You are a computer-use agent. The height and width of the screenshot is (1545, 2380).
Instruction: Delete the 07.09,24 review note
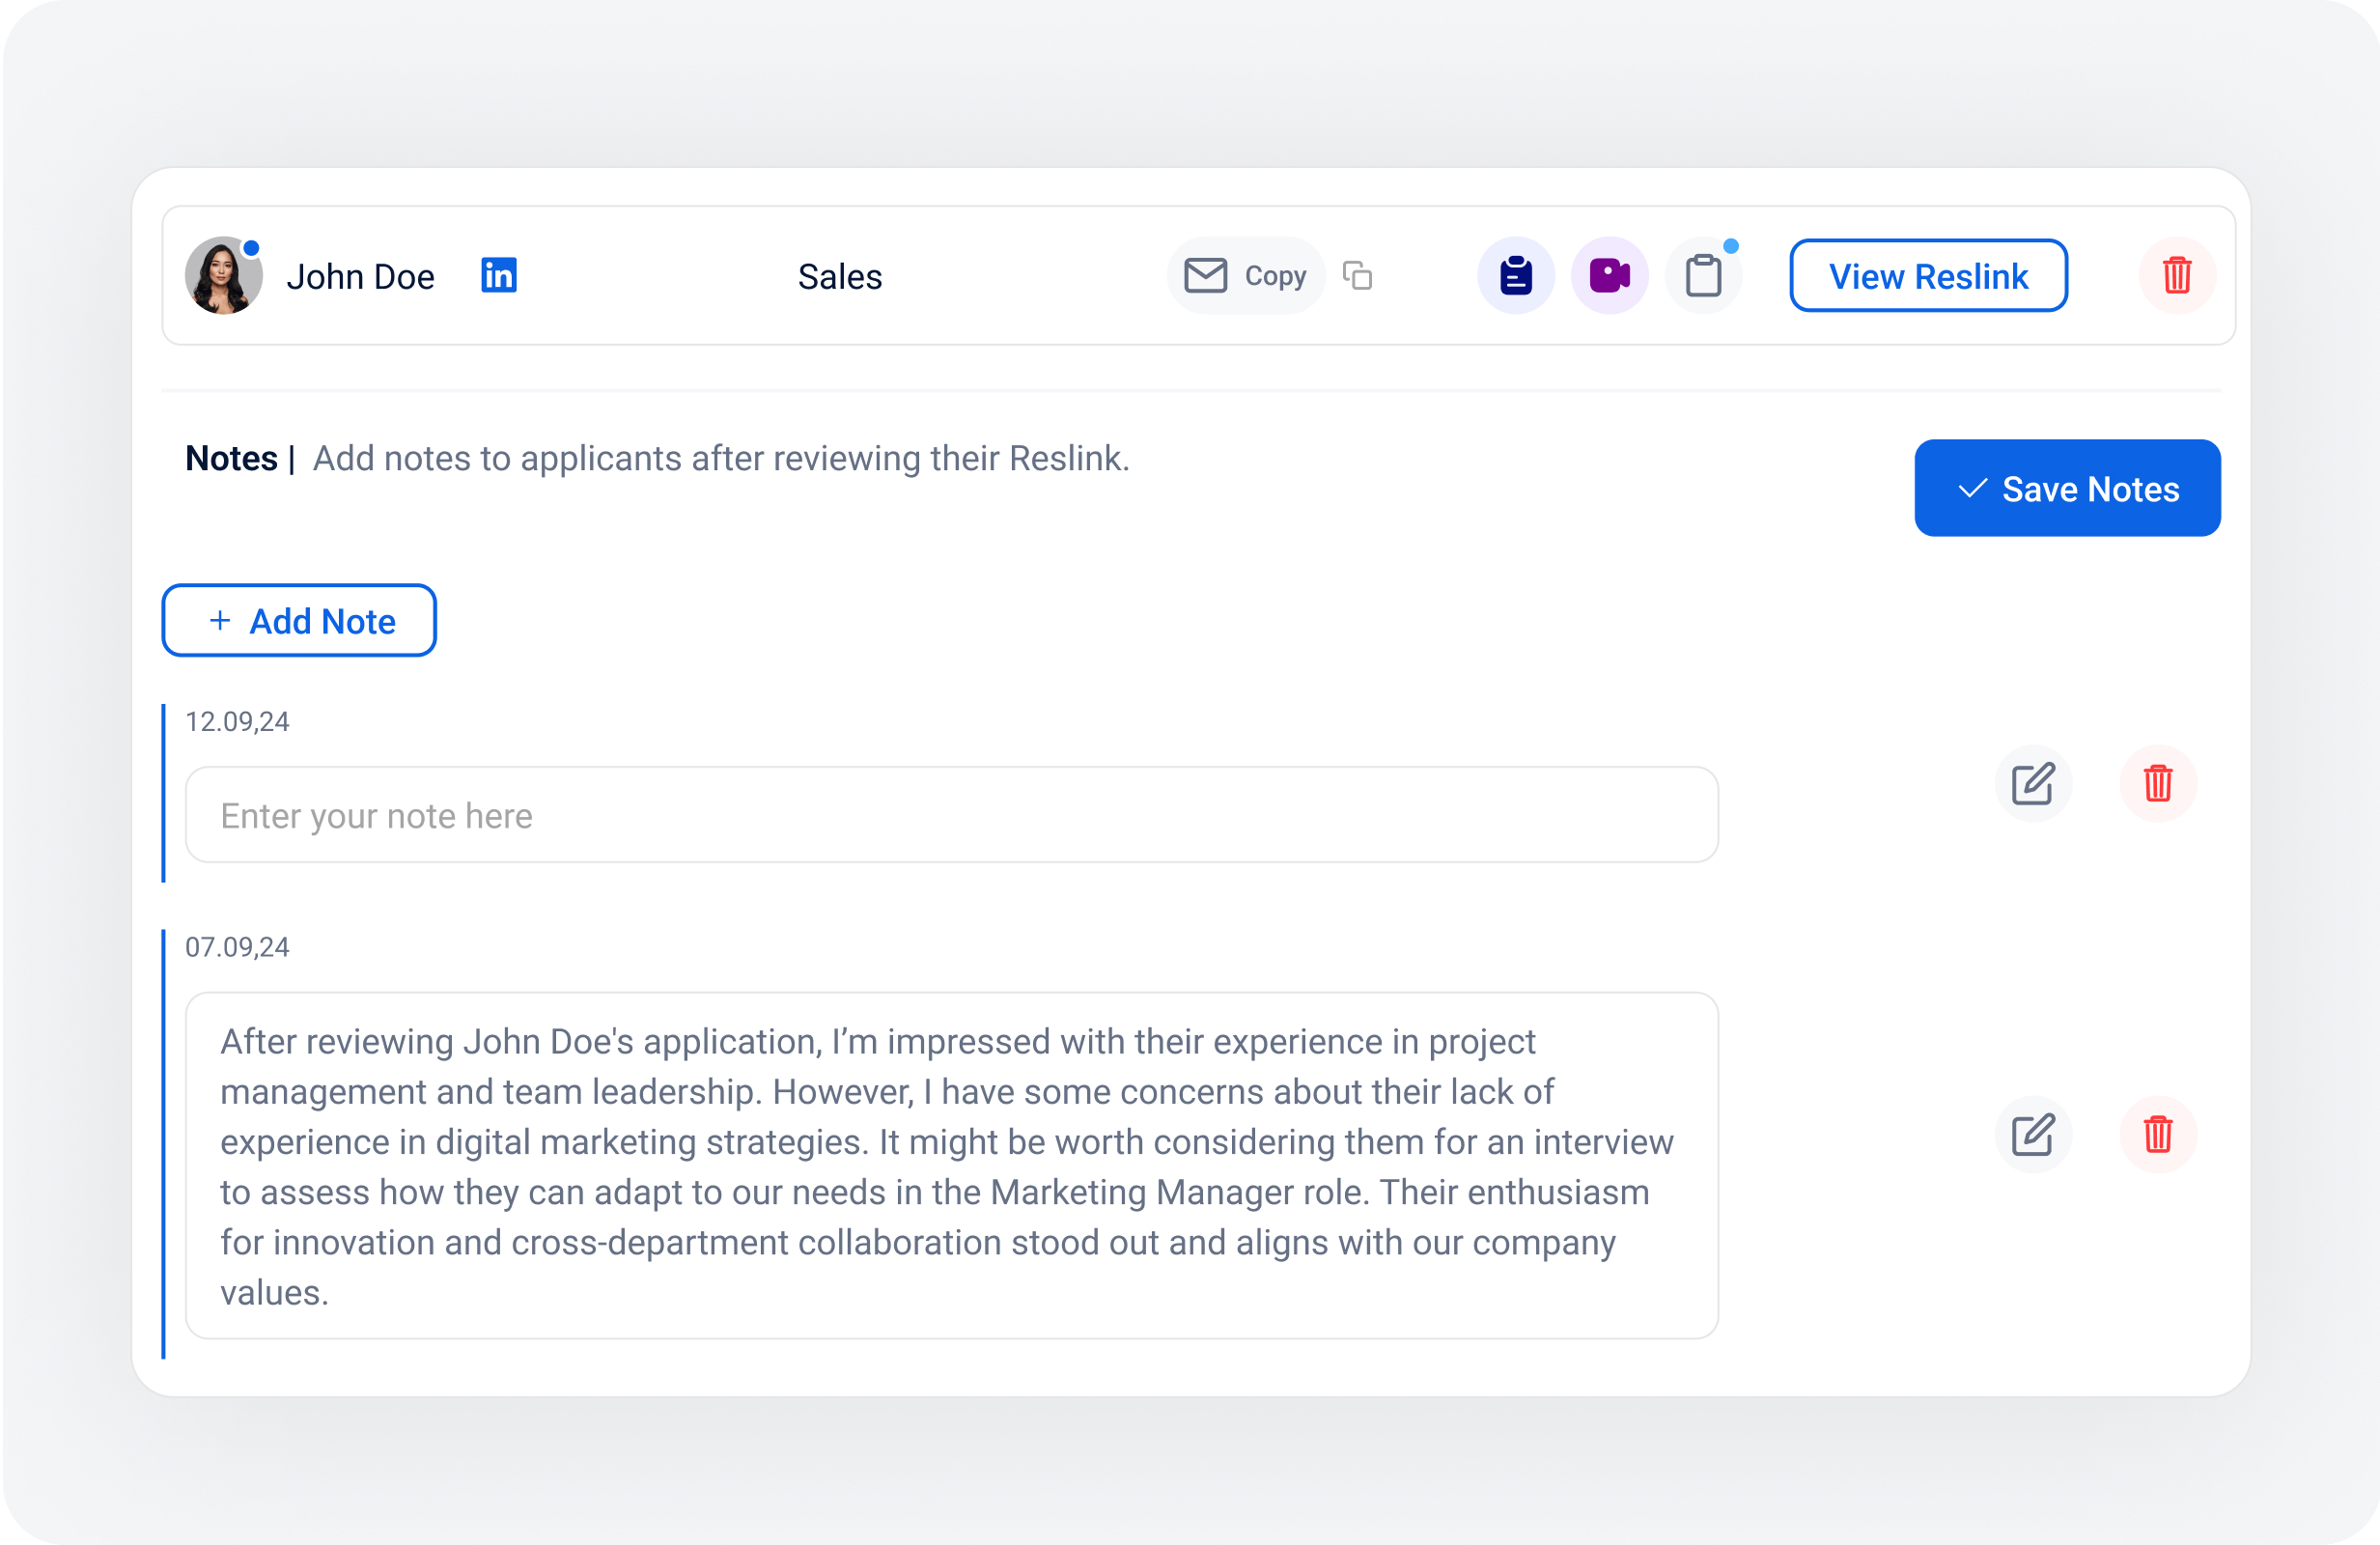pos(2158,1135)
